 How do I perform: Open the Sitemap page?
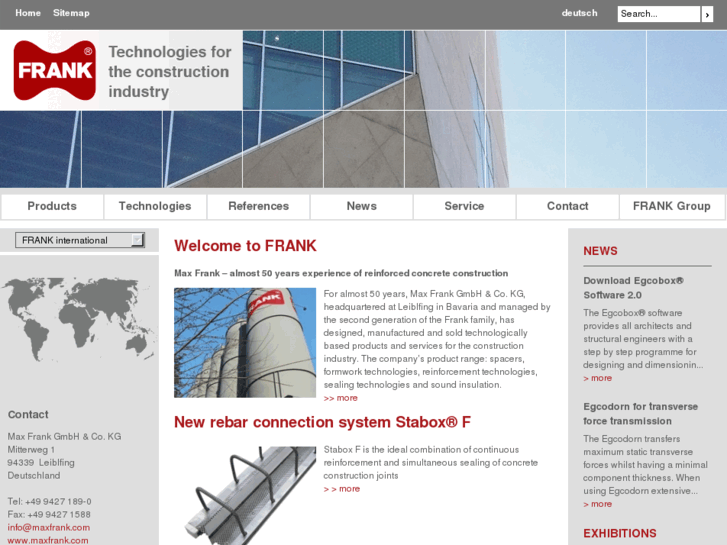click(71, 13)
